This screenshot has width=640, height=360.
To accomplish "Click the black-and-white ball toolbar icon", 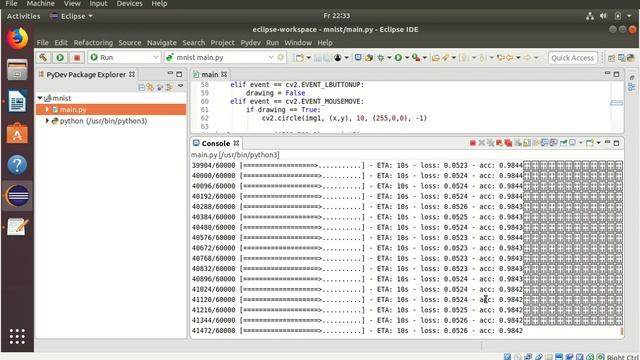I will click(x=338, y=58).
